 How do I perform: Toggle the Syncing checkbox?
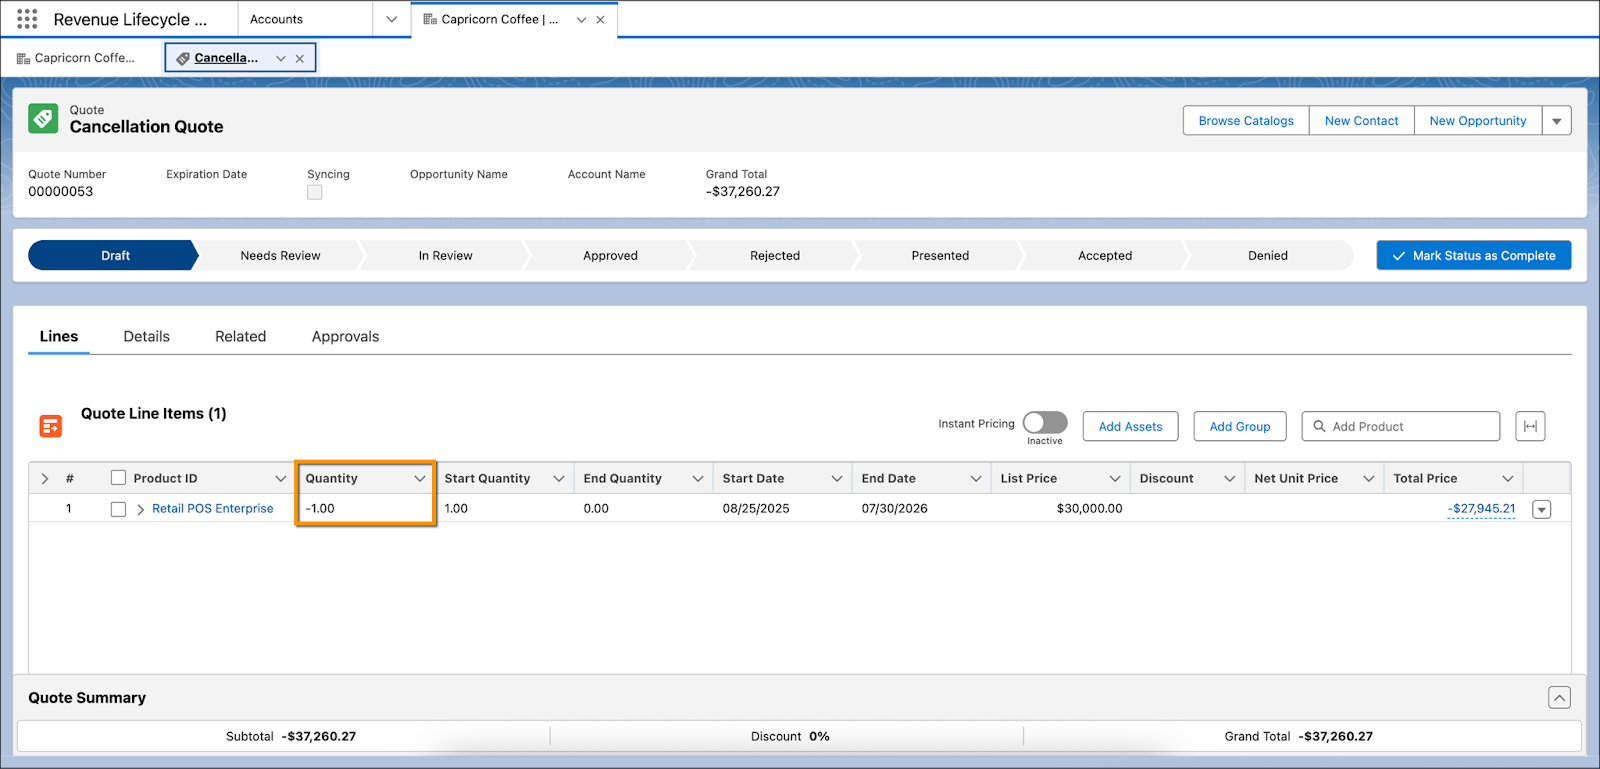point(315,192)
